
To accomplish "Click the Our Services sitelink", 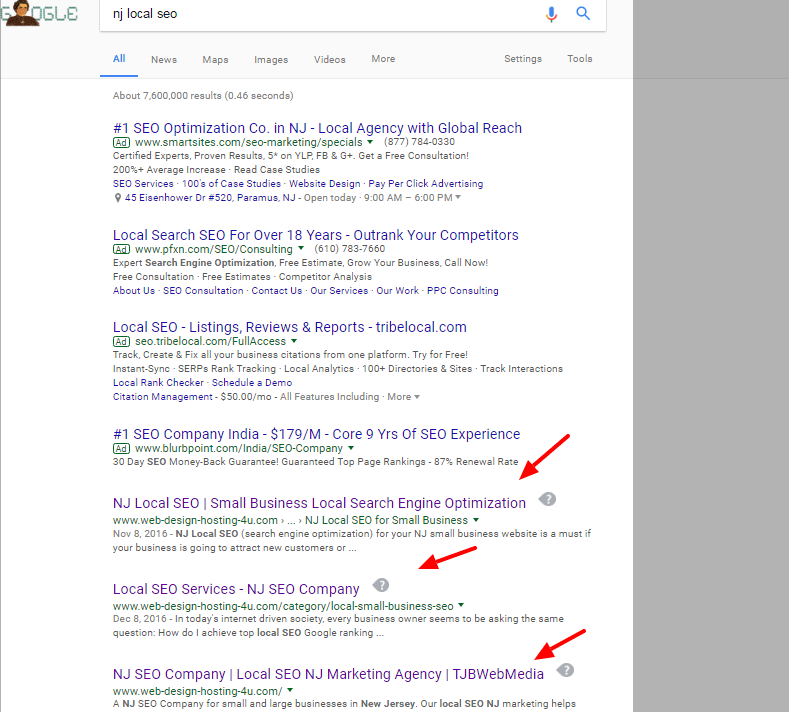I will pos(339,291).
